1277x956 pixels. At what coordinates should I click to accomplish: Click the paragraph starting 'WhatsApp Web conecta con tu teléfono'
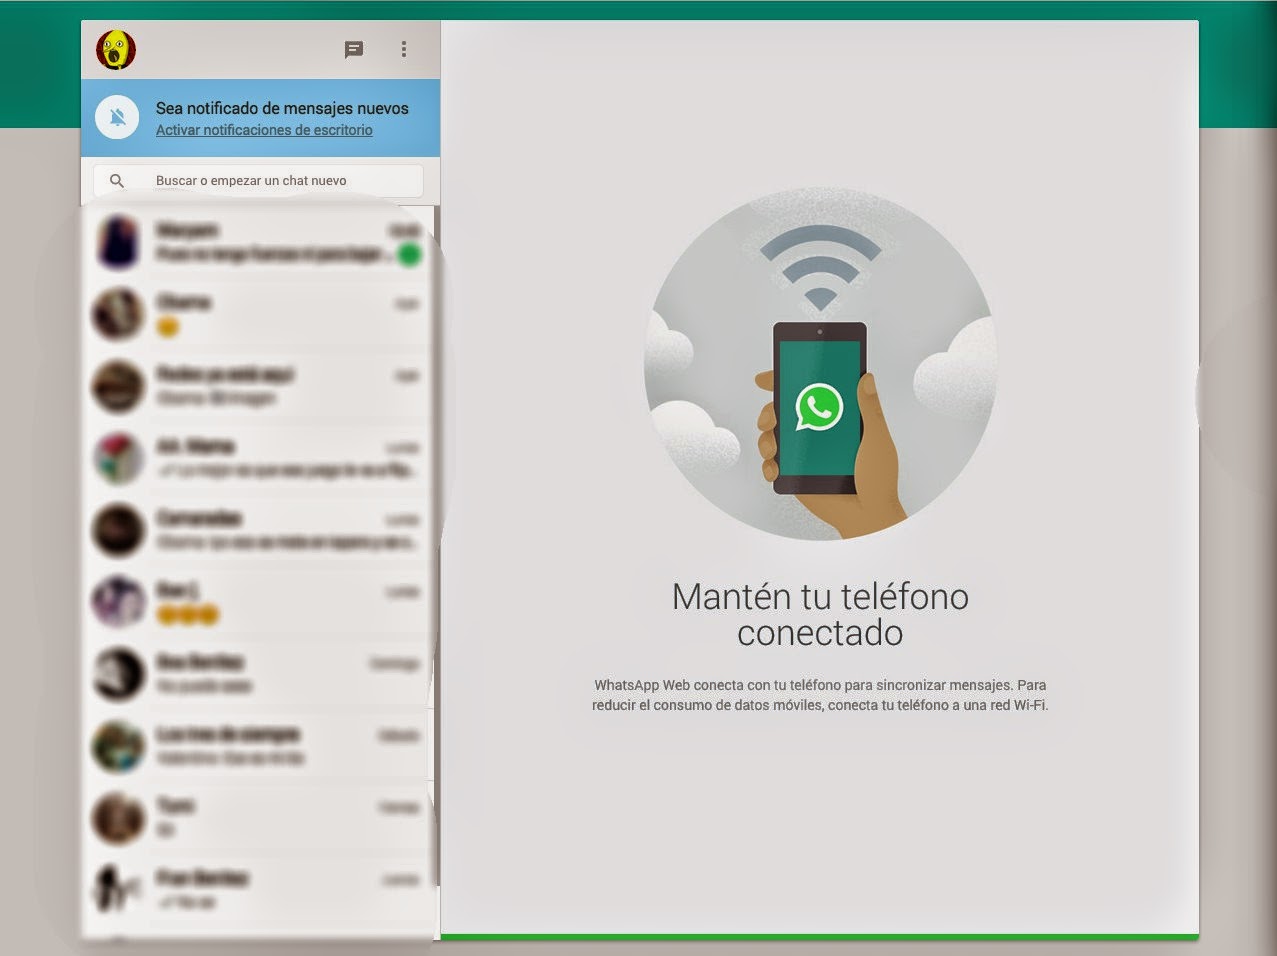click(x=820, y=695)
